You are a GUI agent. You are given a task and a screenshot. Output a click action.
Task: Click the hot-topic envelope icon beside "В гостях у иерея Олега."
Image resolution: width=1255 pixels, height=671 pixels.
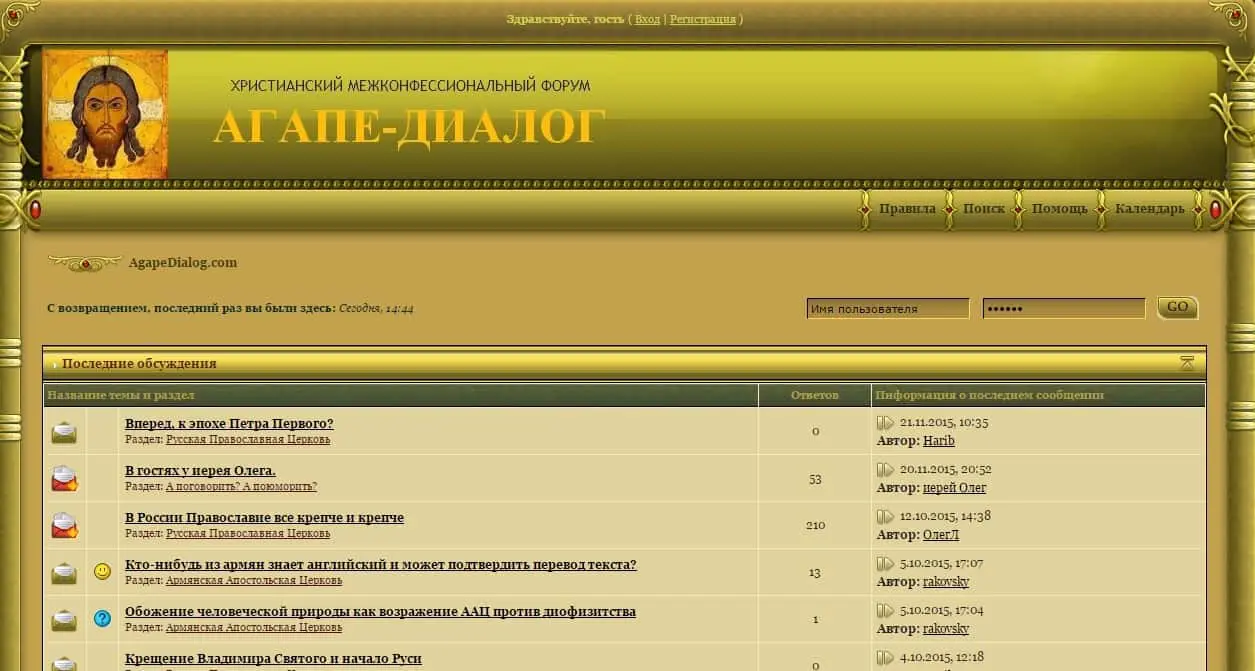64,479
